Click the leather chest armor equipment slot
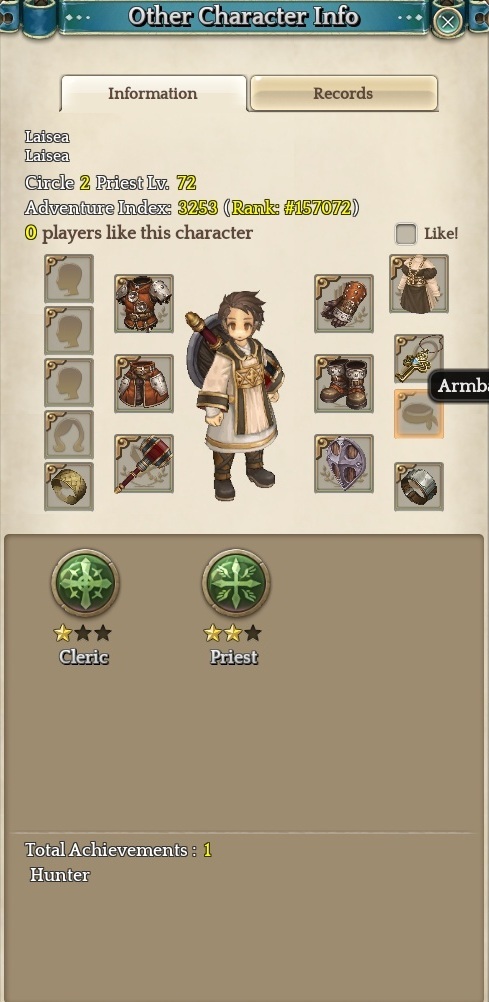Image resolution: width=489 pixels, height=1002 pixels. click(x=144, y=304)
